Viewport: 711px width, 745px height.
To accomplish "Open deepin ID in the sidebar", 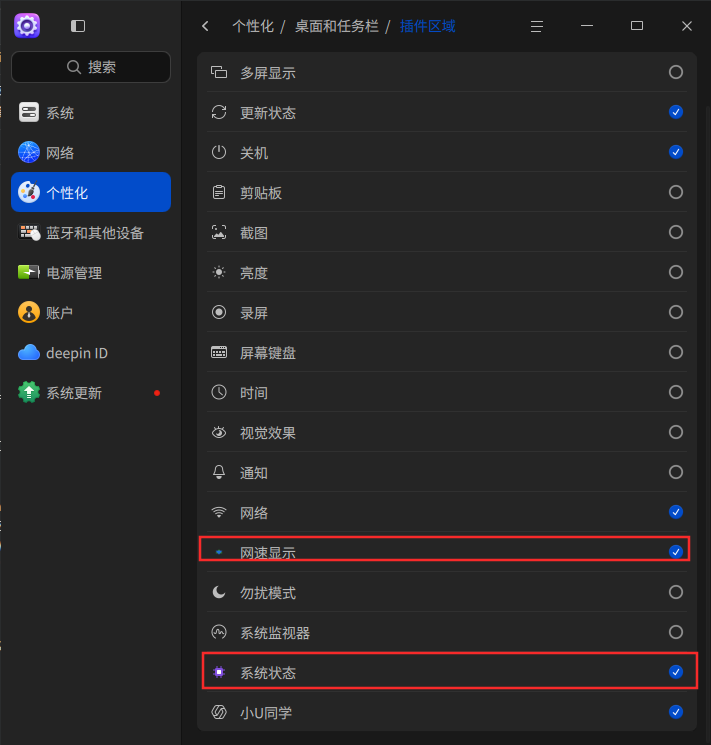I will click(x=91, y=353).
